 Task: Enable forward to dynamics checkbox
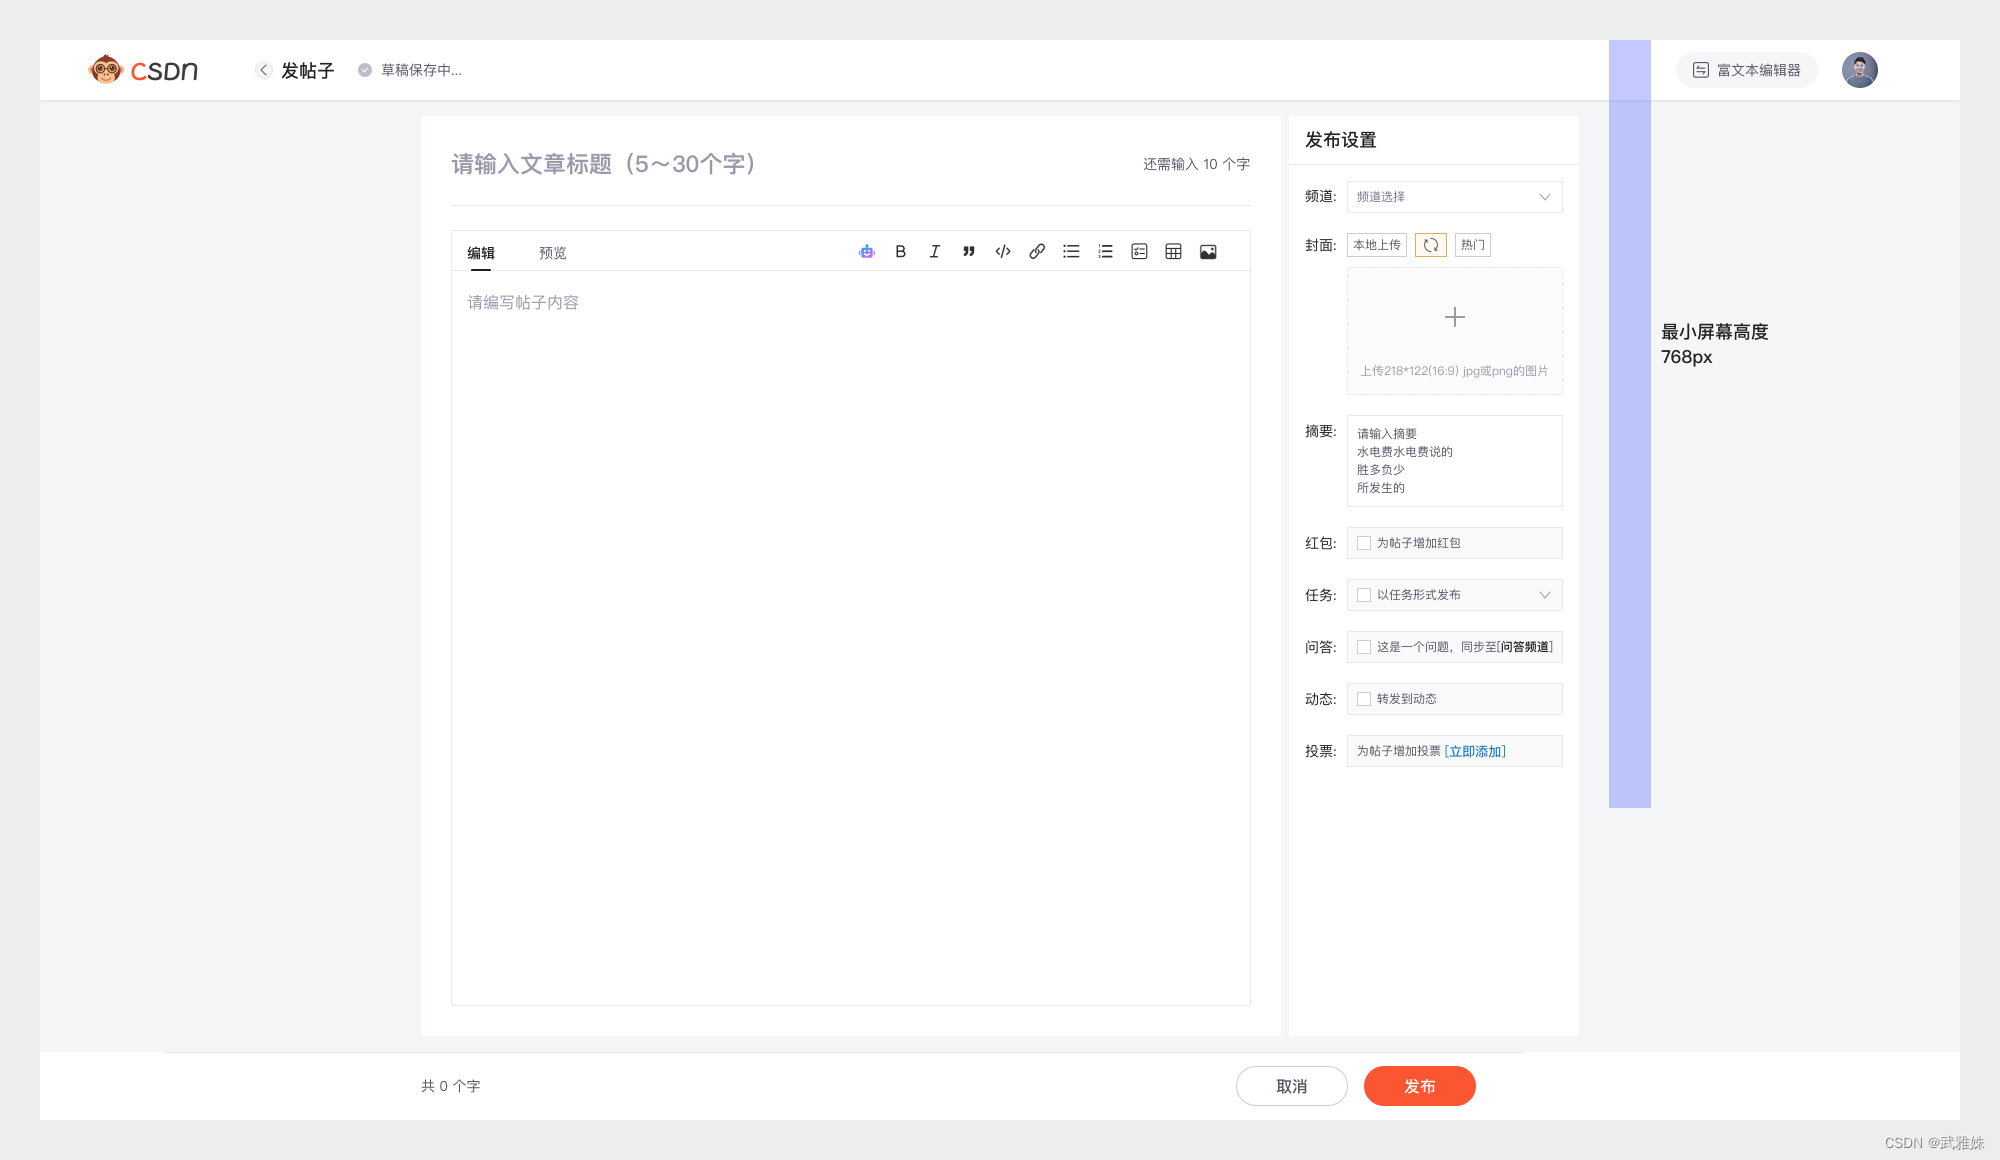(x=1364, y=699)
